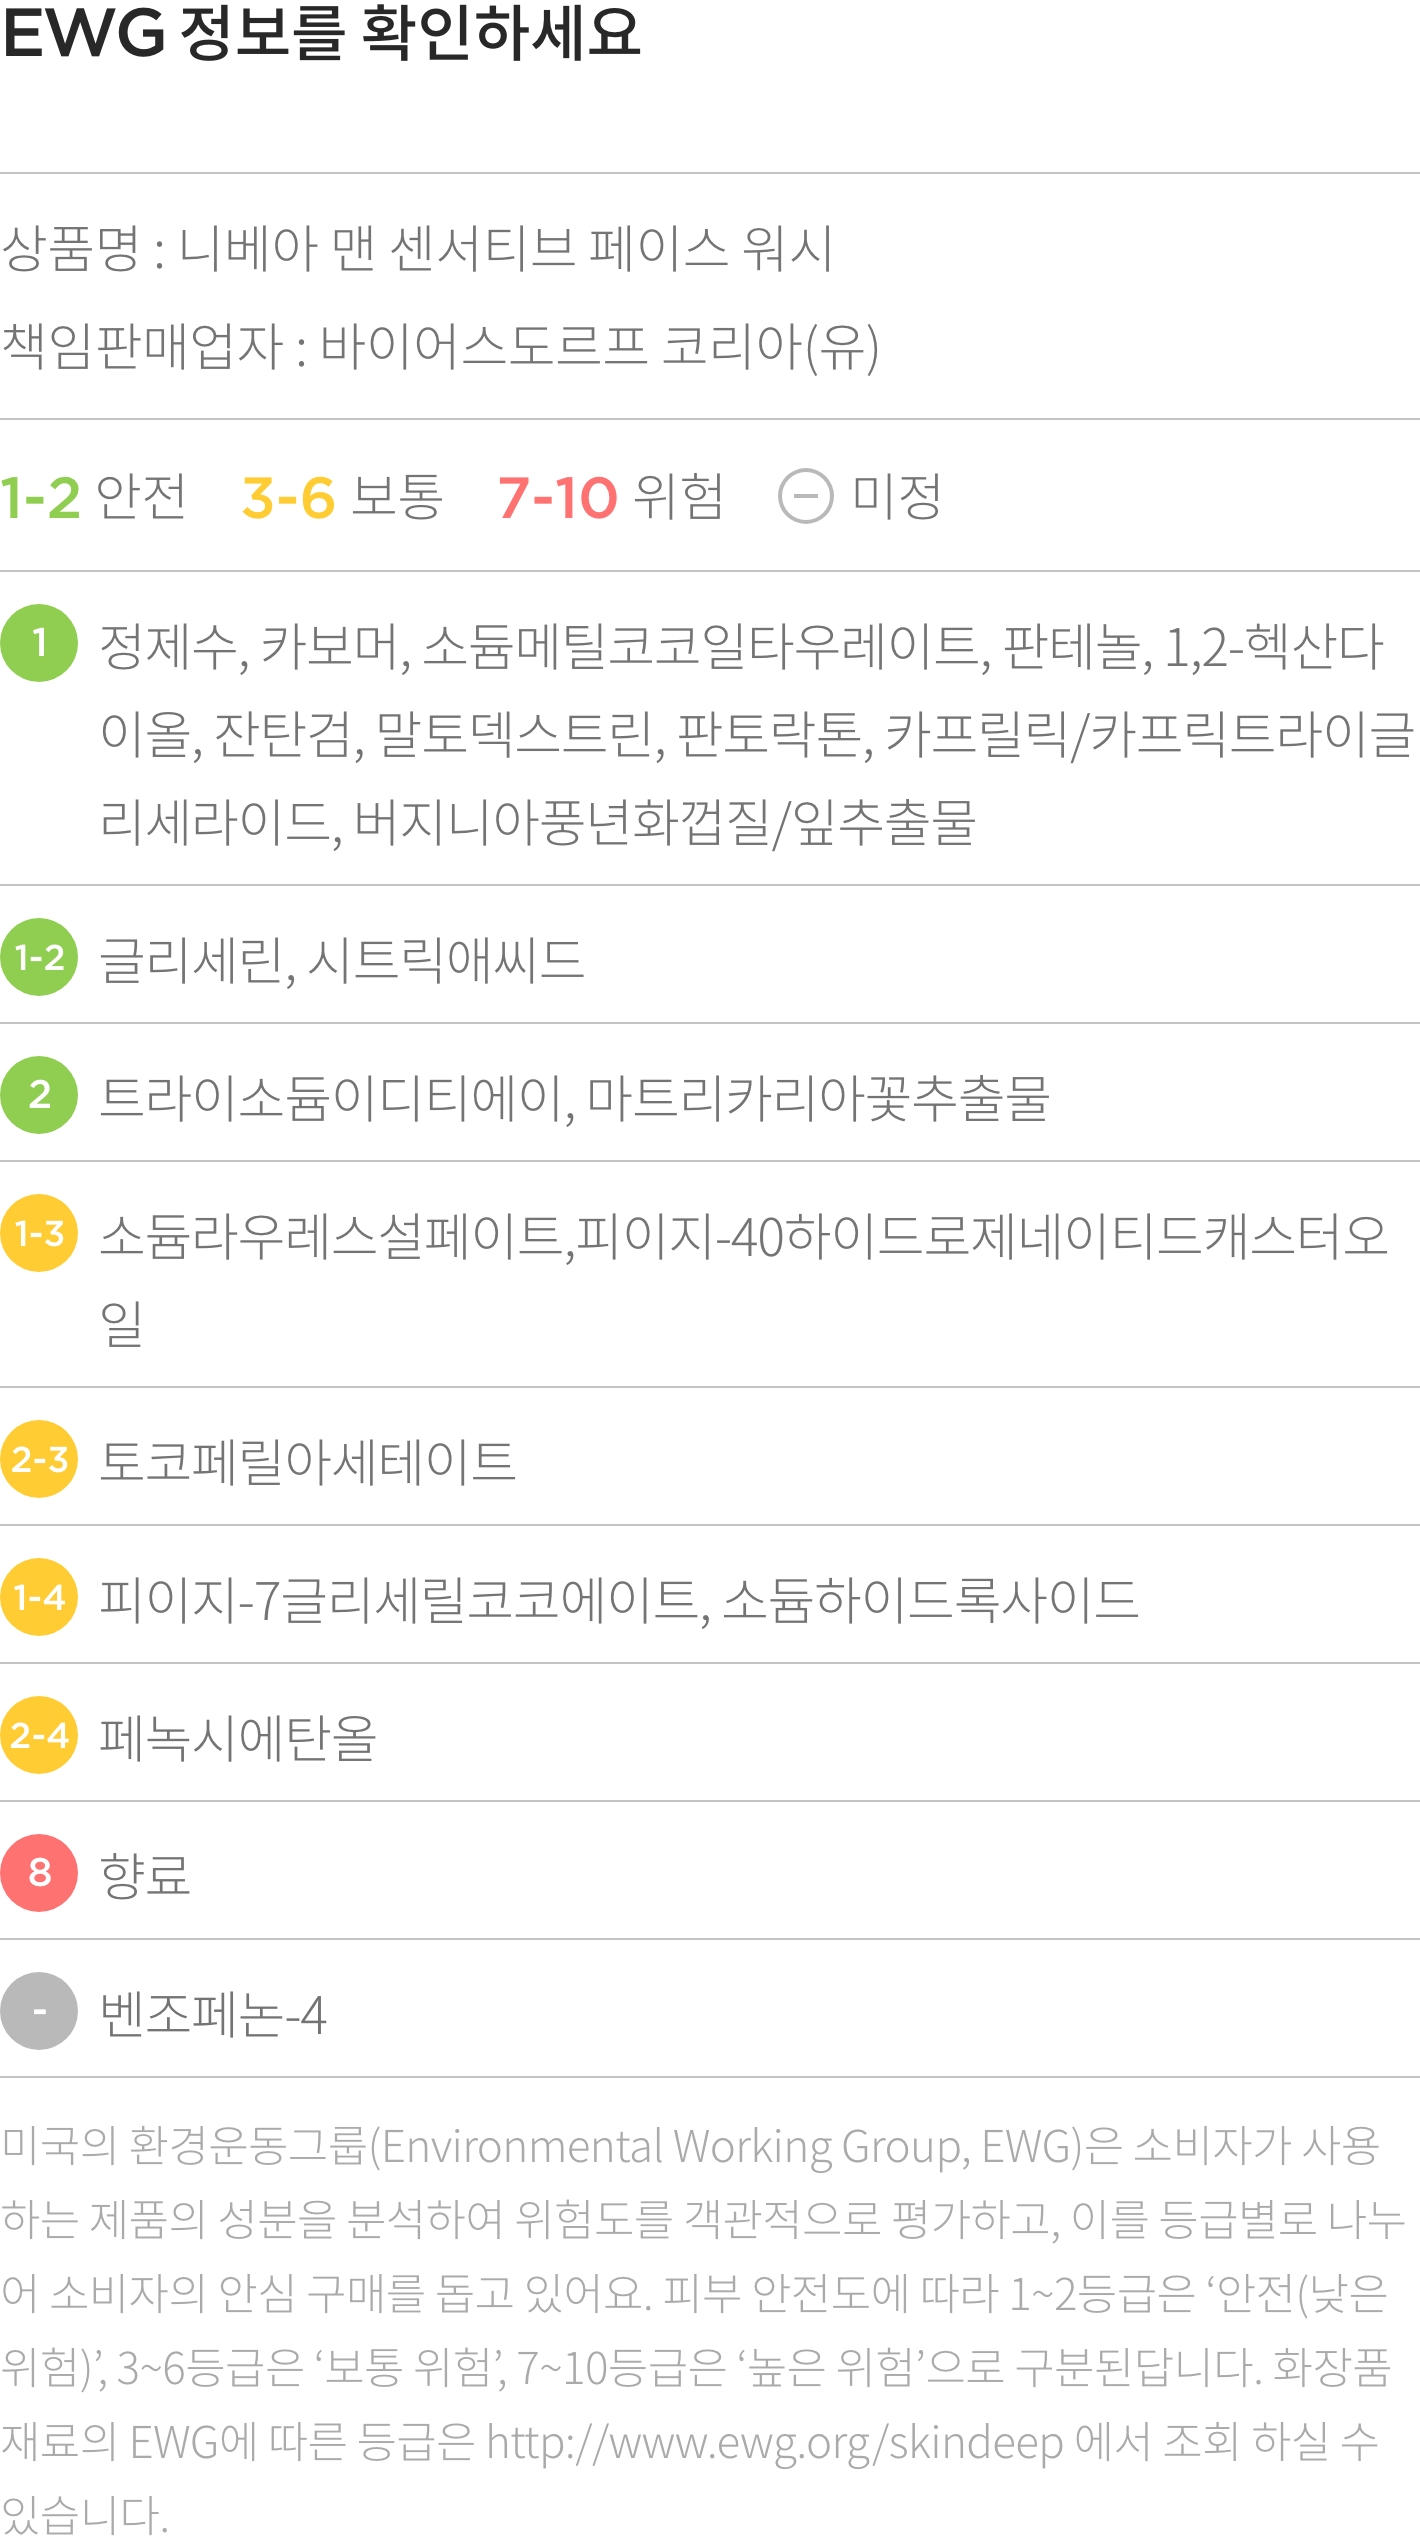Click the 토코페릴아세테이트 ingredient entry

pyautogui.click(x=308, y=1461)
